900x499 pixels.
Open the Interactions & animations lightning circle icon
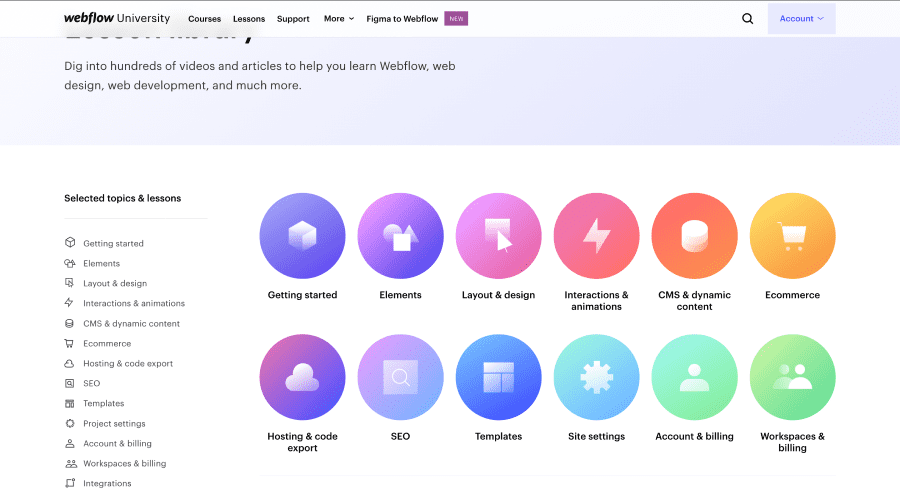click(596, 236)
